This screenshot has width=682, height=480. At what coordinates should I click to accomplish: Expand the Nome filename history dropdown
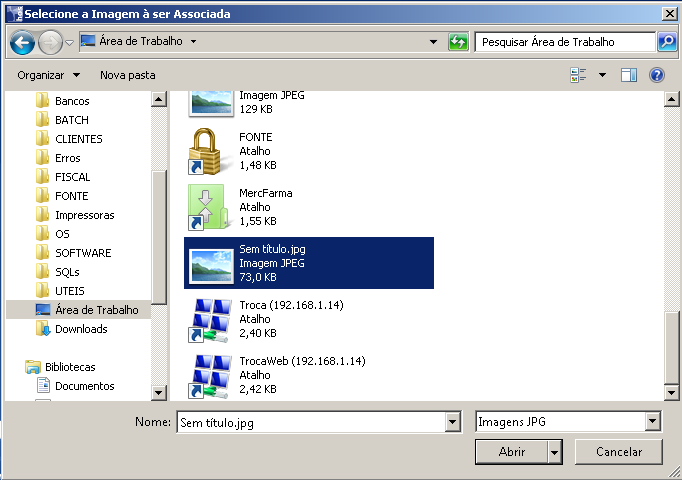coord(452,423)
